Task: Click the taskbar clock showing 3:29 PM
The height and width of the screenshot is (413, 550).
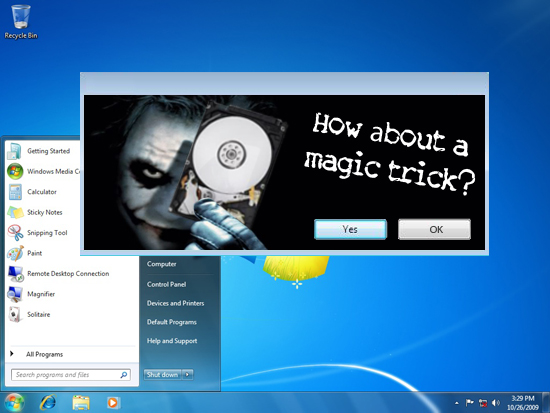Action: pyautogui.click(x=522, y=403)
